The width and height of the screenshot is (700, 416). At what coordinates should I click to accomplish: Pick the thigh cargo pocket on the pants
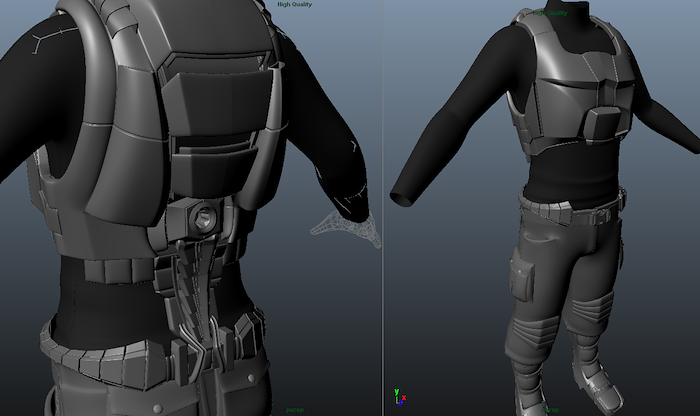pyautogui.click(x=522, y=275)
